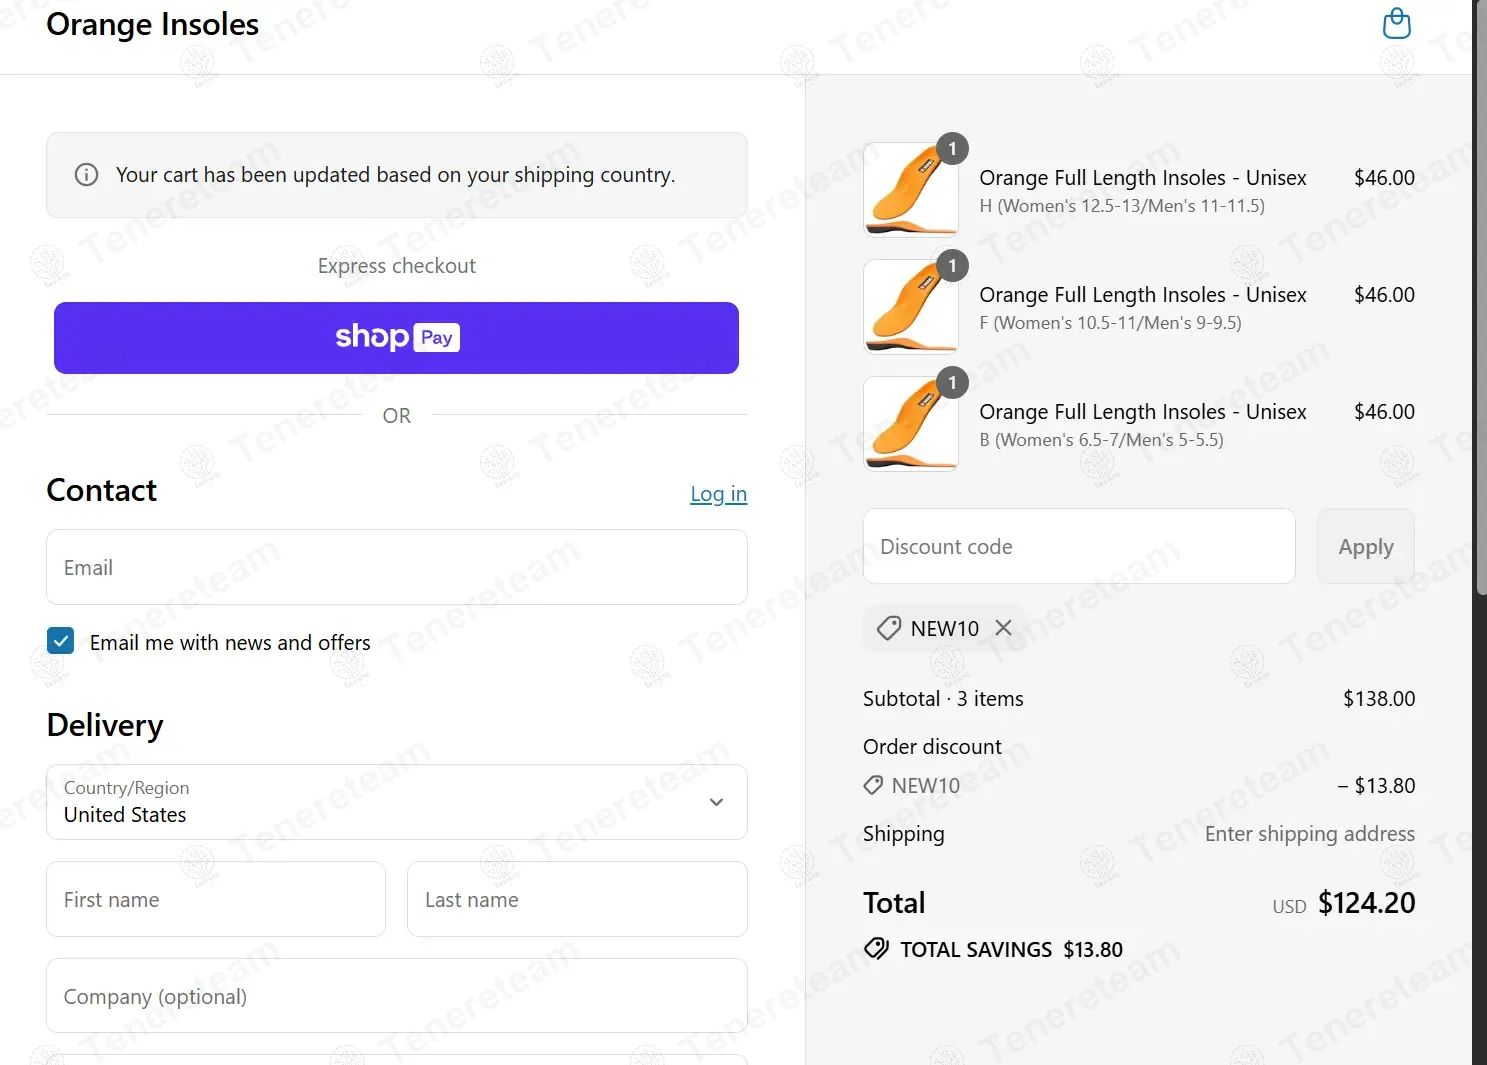Open the shopping bag cart icon
Viewport: 1487px width, 1065px height.
[1396, 23]
